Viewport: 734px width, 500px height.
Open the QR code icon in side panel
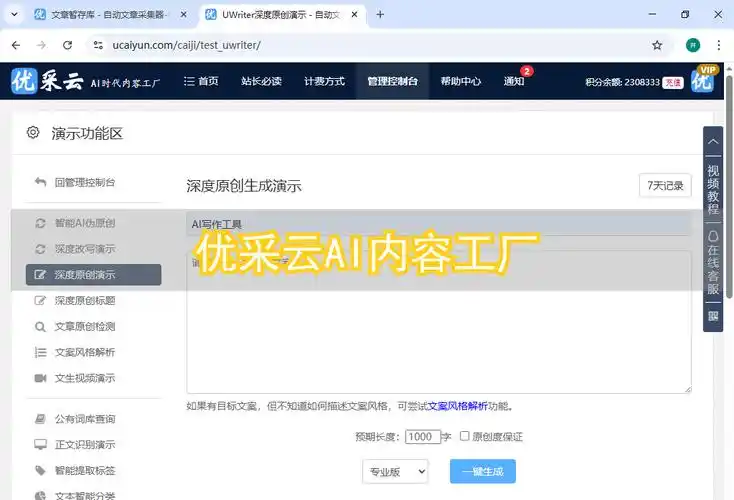tap(713, 316)
